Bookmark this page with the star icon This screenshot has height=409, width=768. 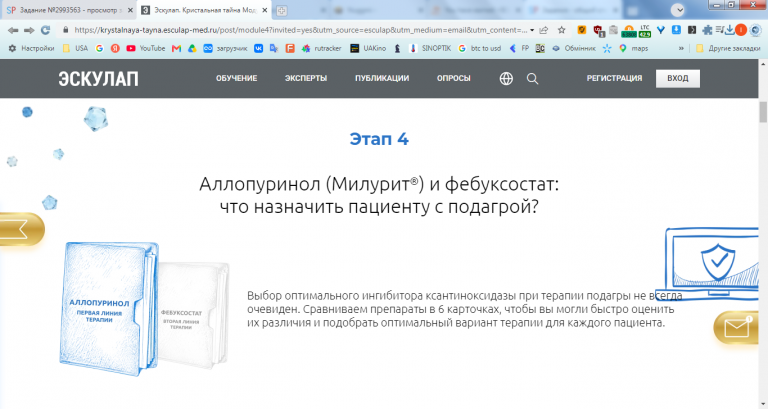[562, 30]
